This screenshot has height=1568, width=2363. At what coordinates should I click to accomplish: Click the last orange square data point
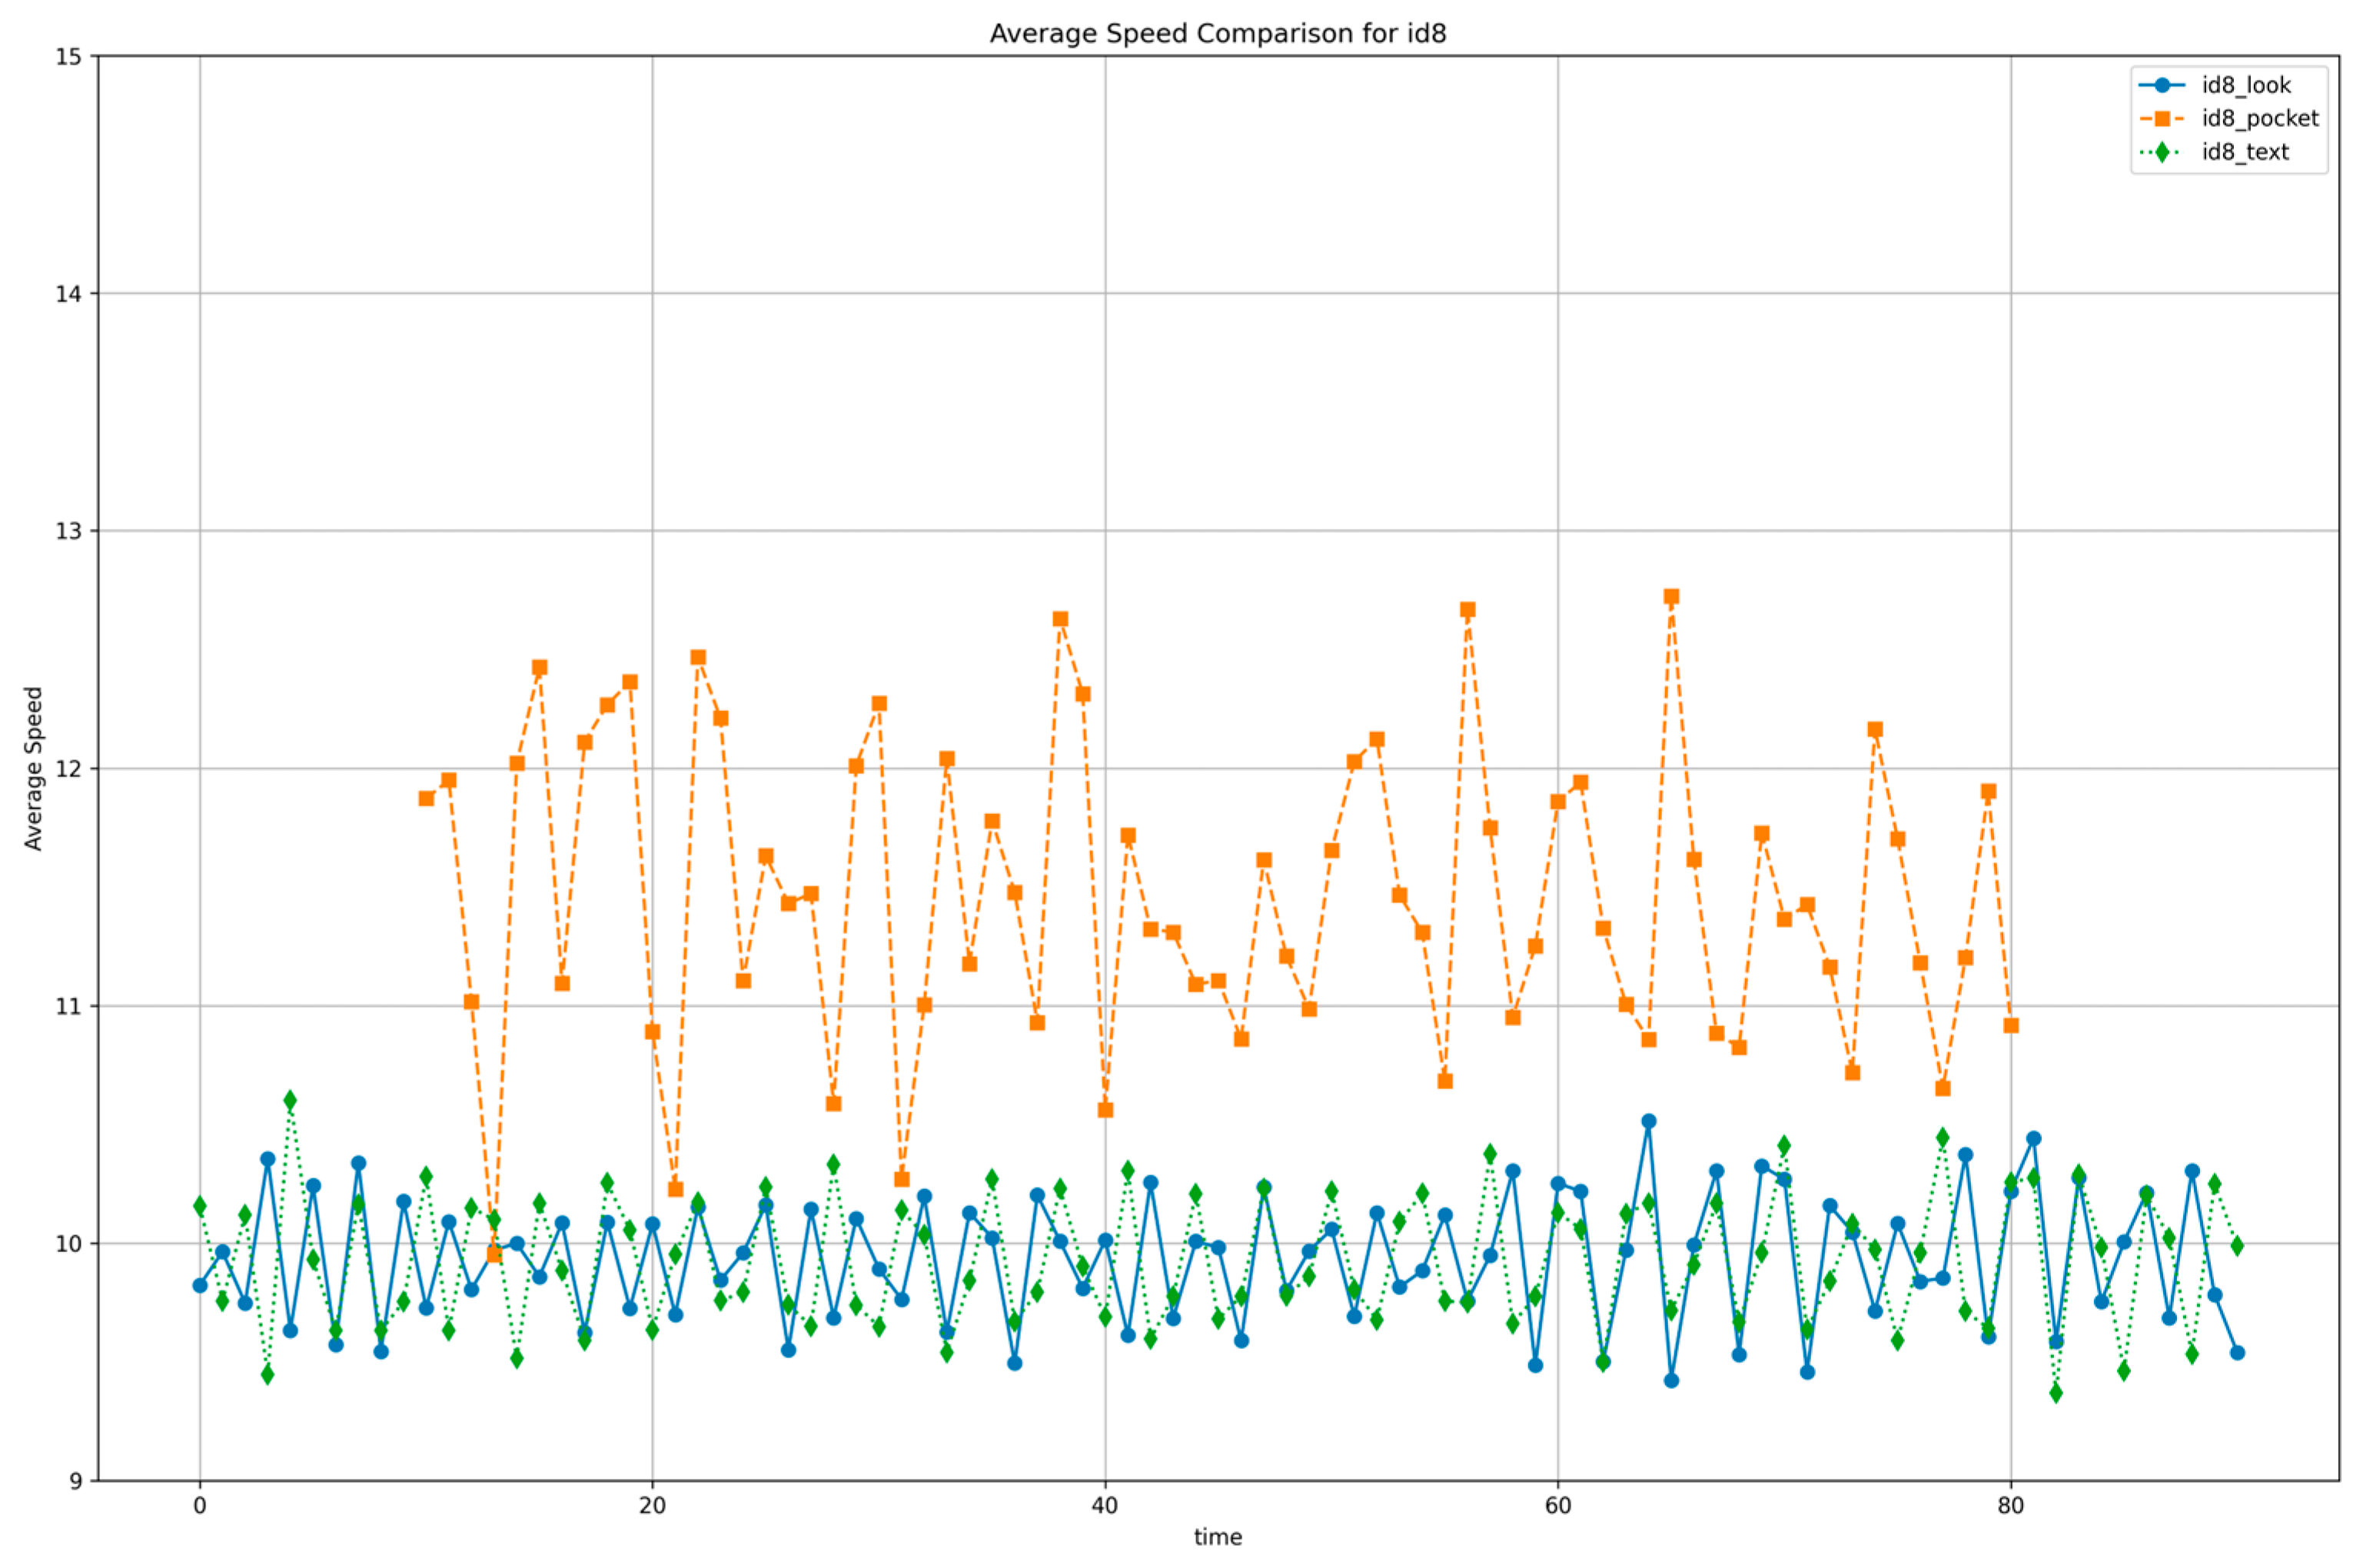point(2011,1025)
